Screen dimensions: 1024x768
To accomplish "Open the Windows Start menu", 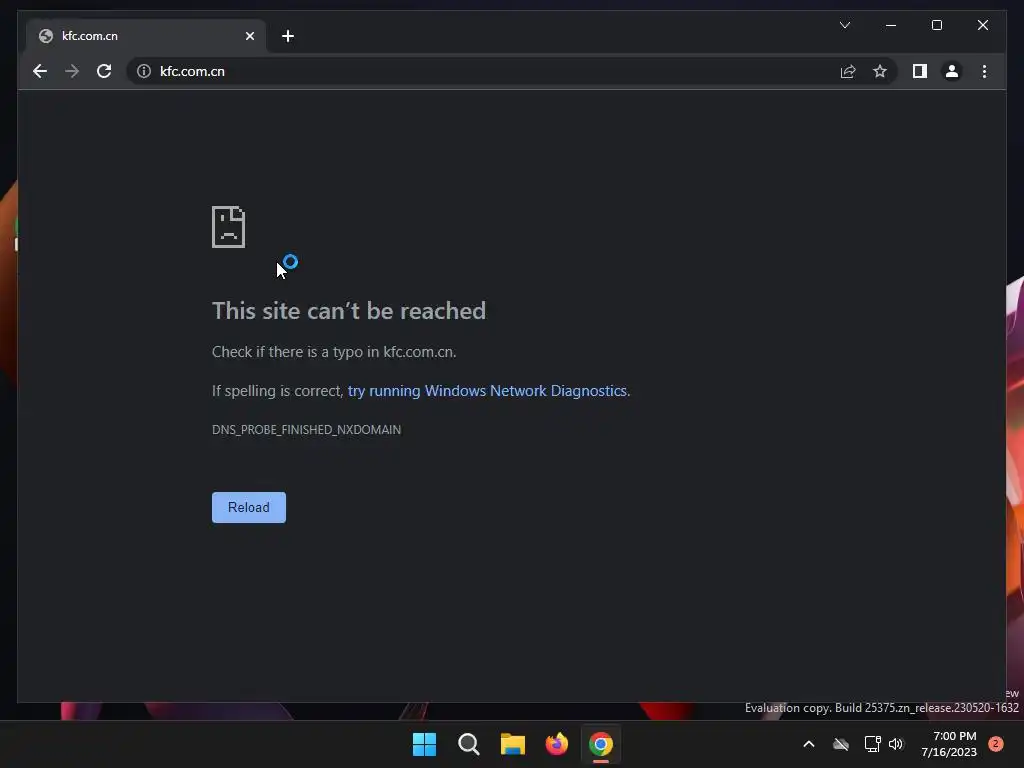I will click(424, 744).
